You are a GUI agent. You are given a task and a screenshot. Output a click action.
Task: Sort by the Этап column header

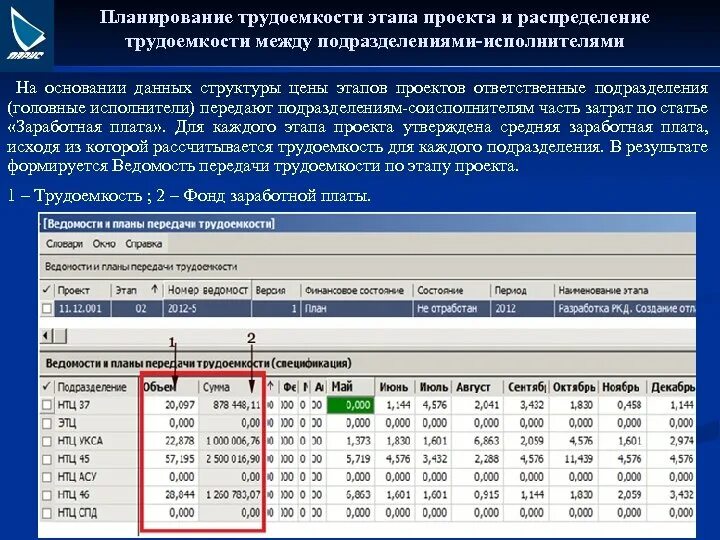pos(137,290)
